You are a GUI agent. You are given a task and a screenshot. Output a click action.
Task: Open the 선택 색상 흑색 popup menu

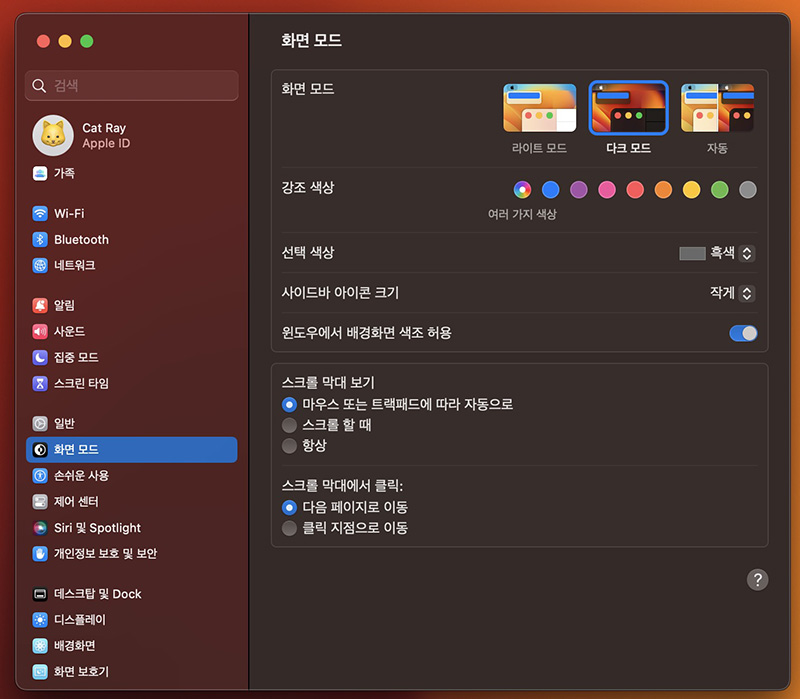[717, 253]
